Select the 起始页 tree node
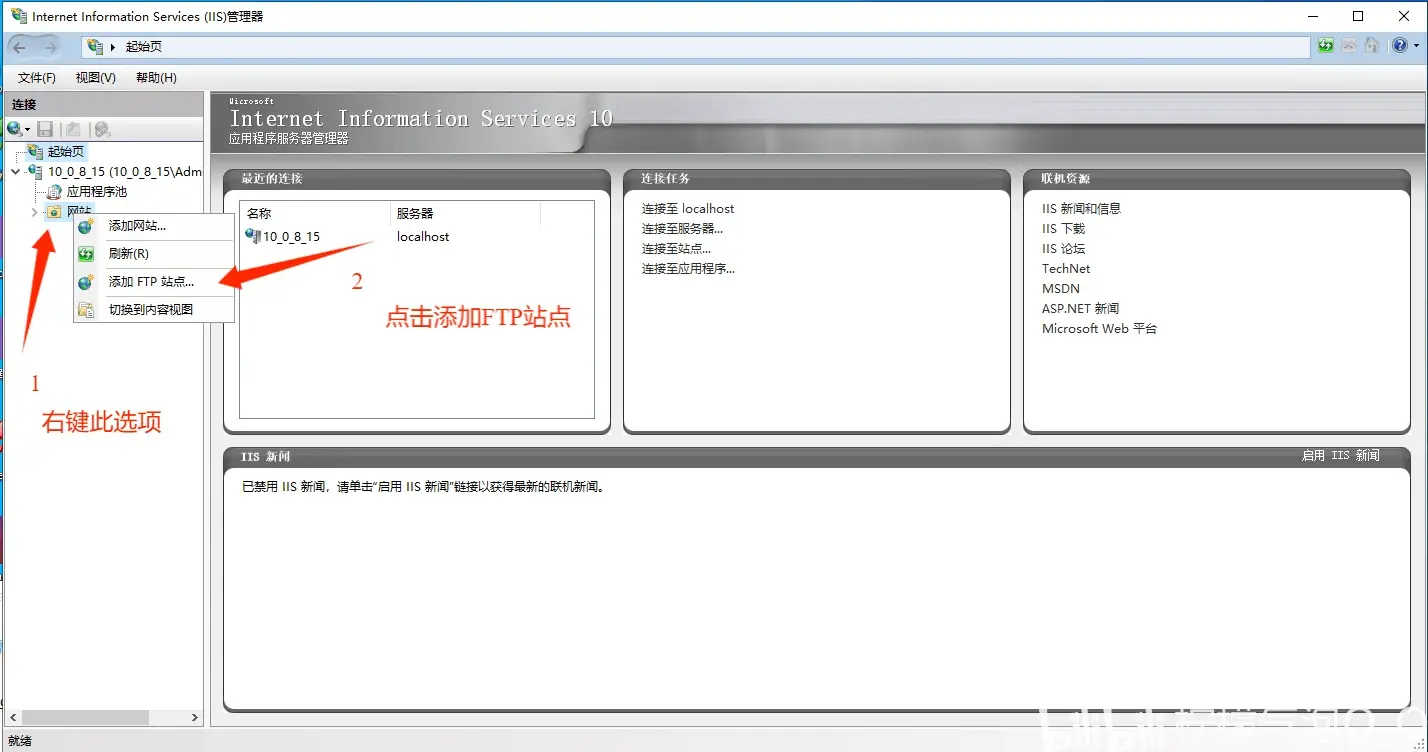 [x=66, y=152]
